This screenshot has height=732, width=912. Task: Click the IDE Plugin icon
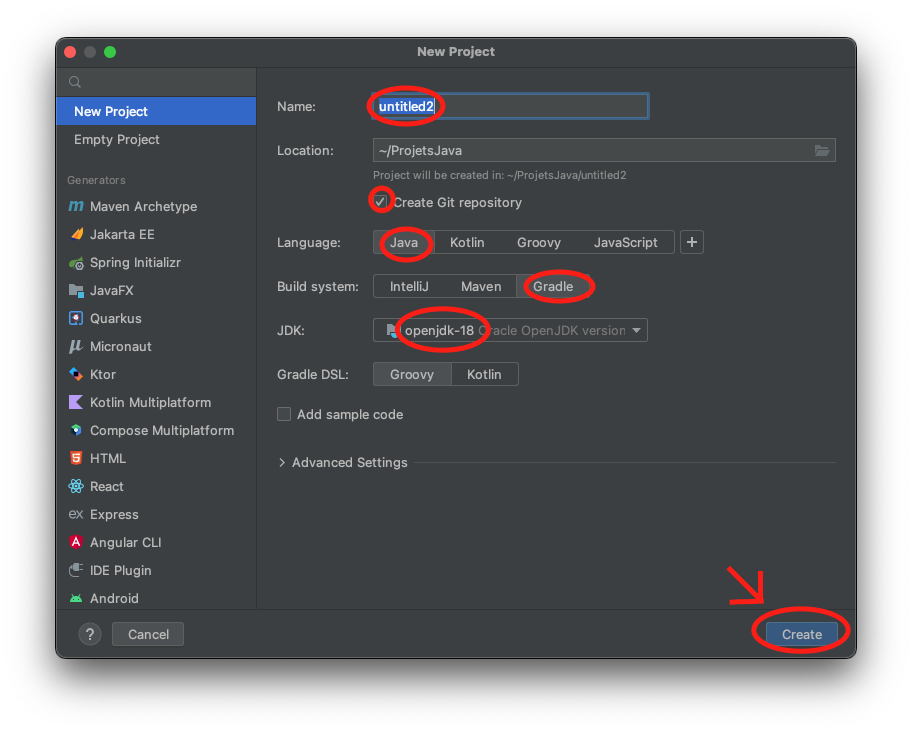76,570
